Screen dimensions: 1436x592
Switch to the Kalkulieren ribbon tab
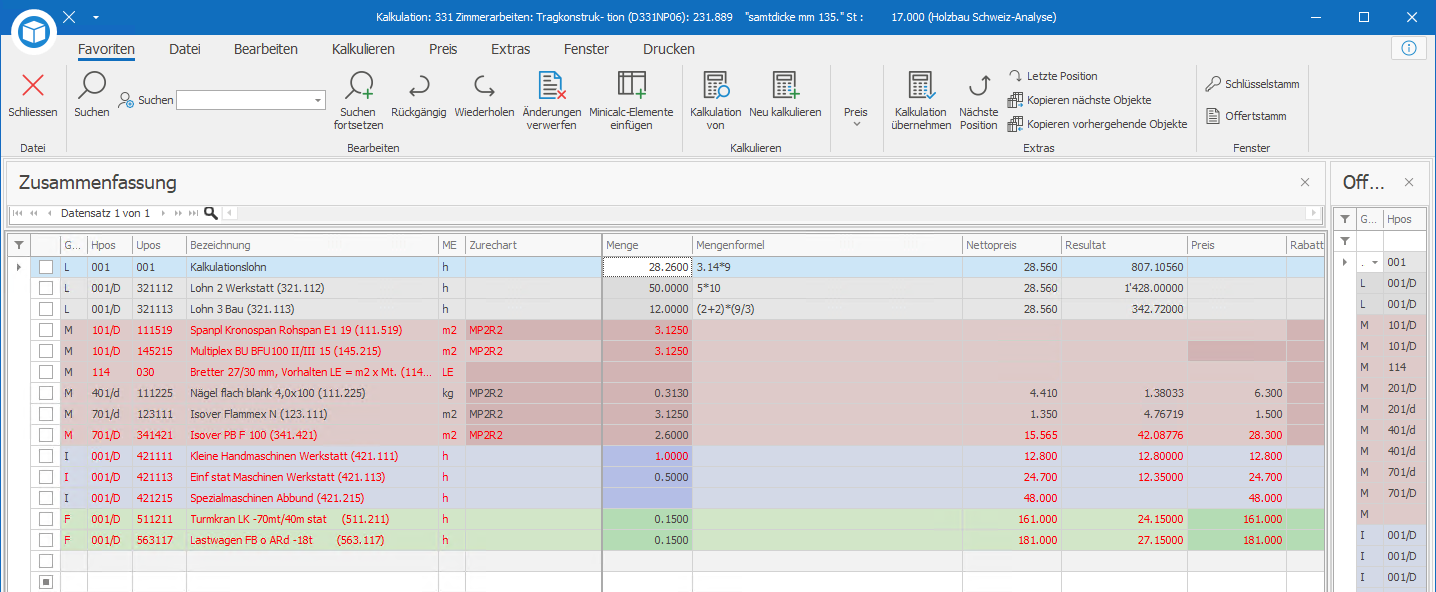point(363,49)
